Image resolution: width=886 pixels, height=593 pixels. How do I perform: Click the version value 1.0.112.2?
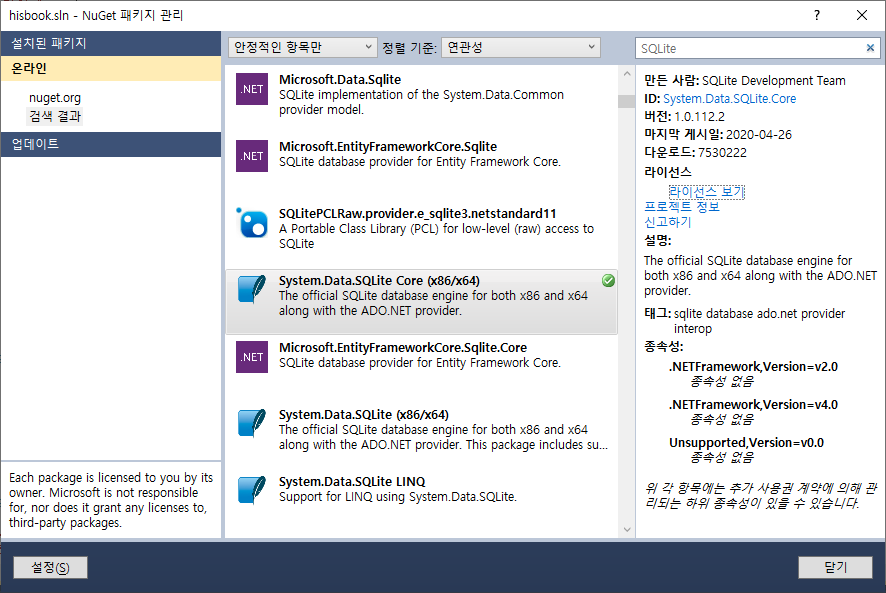tap(700, 117)
